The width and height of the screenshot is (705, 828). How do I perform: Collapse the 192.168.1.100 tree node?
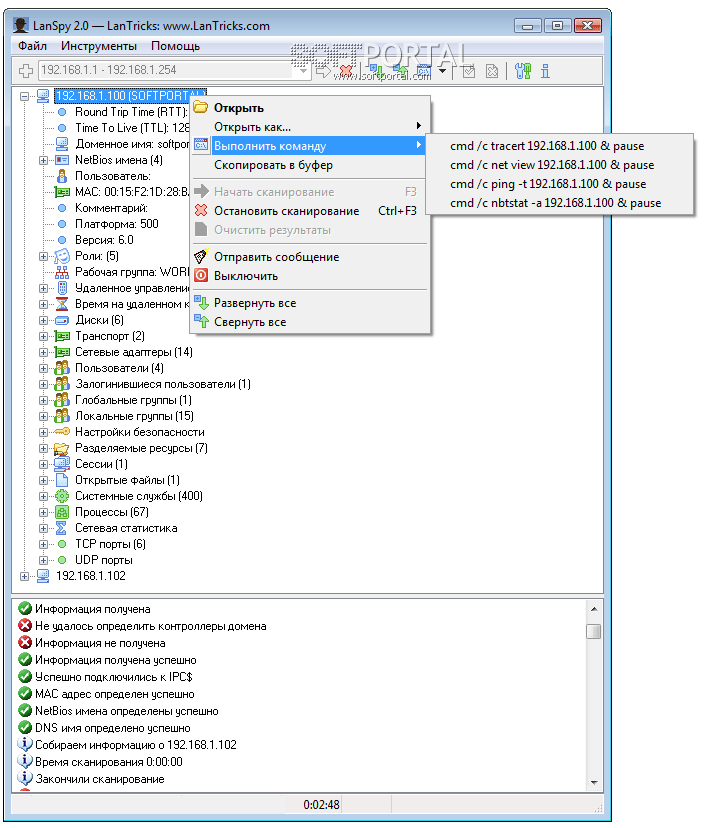coord(24,96)
